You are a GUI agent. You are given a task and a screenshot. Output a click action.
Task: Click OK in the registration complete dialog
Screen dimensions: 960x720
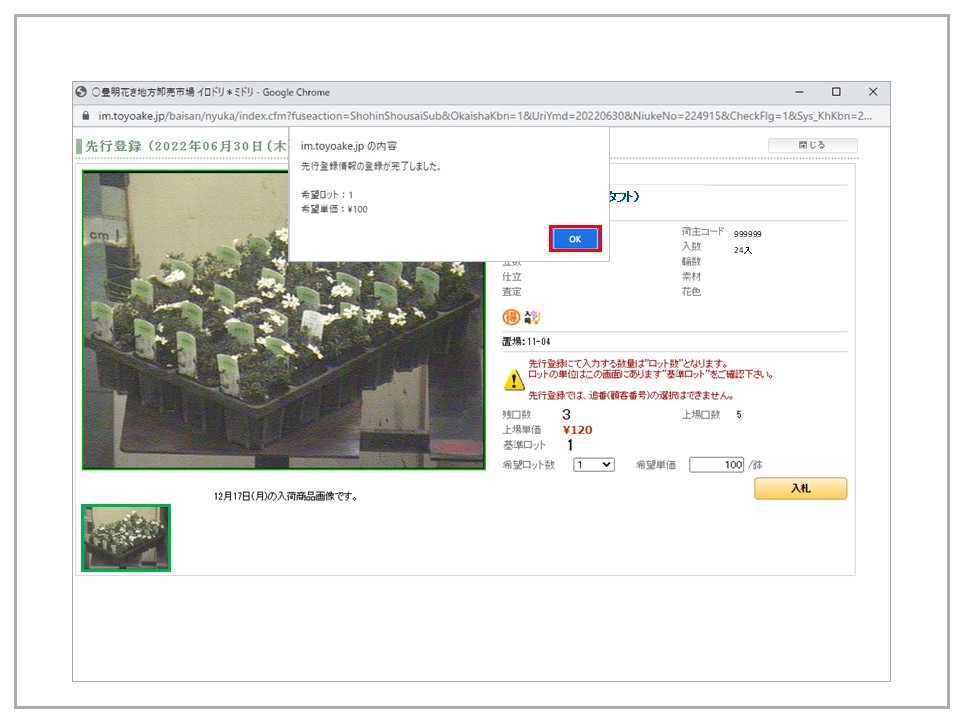(575, 239)
